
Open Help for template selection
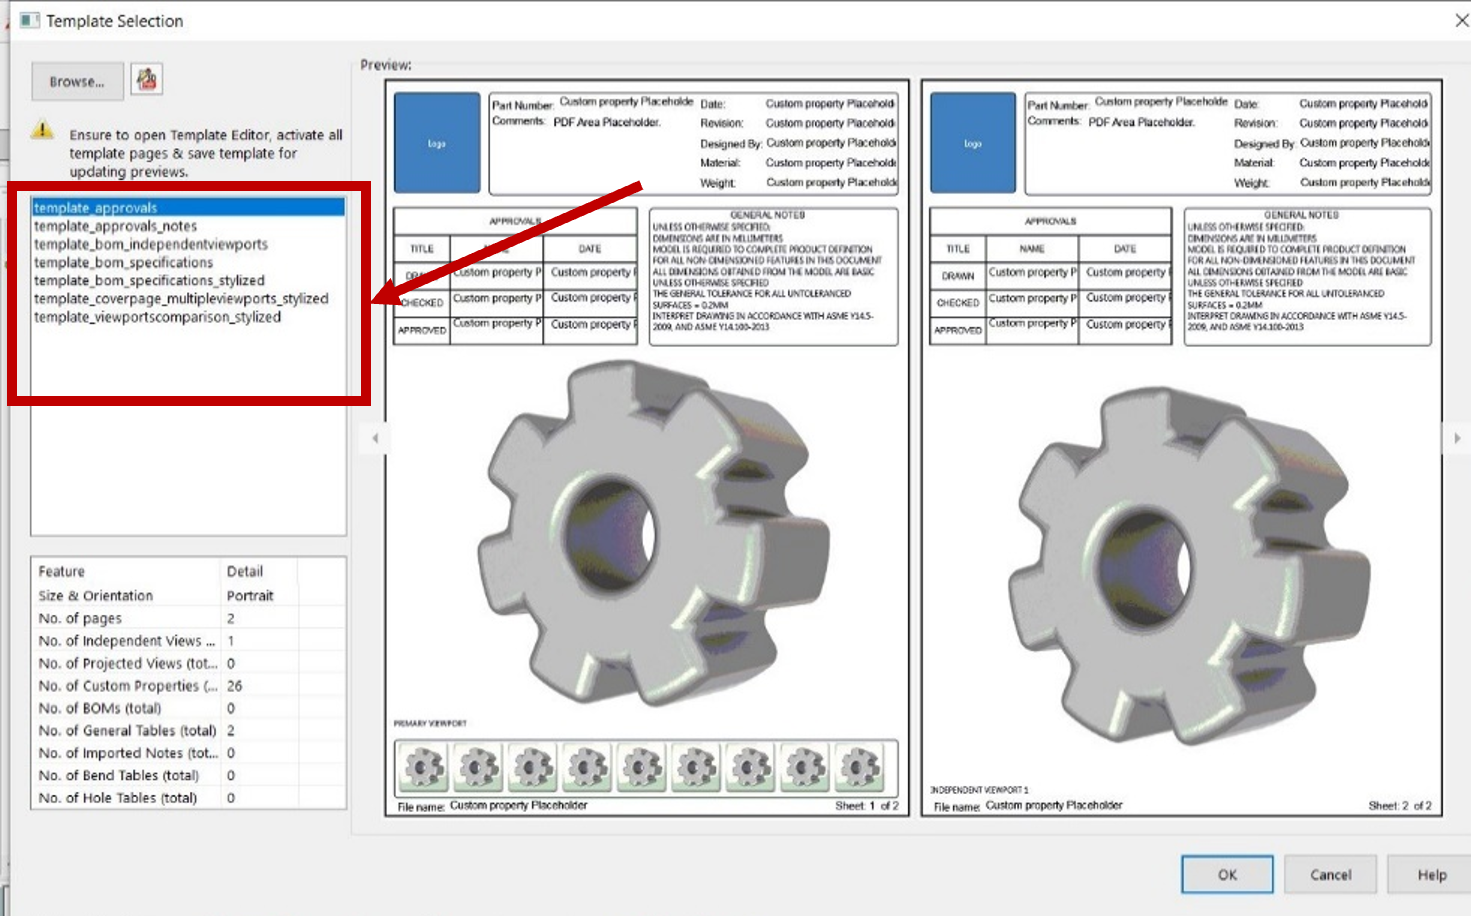(1431, 874)
